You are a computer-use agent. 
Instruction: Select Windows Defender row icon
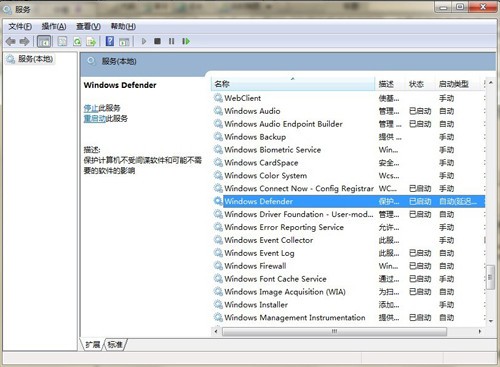218,201
